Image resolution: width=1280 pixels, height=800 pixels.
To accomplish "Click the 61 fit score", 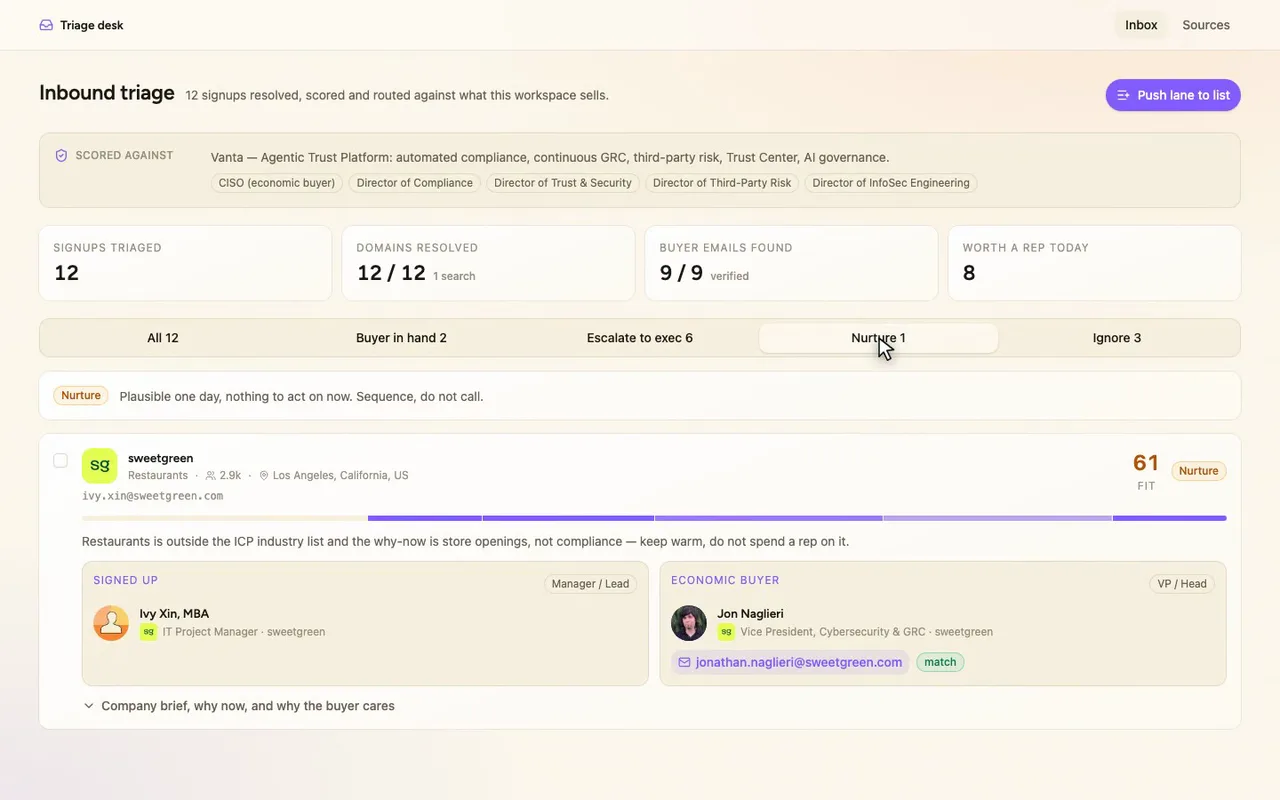I will [1146, 463].
